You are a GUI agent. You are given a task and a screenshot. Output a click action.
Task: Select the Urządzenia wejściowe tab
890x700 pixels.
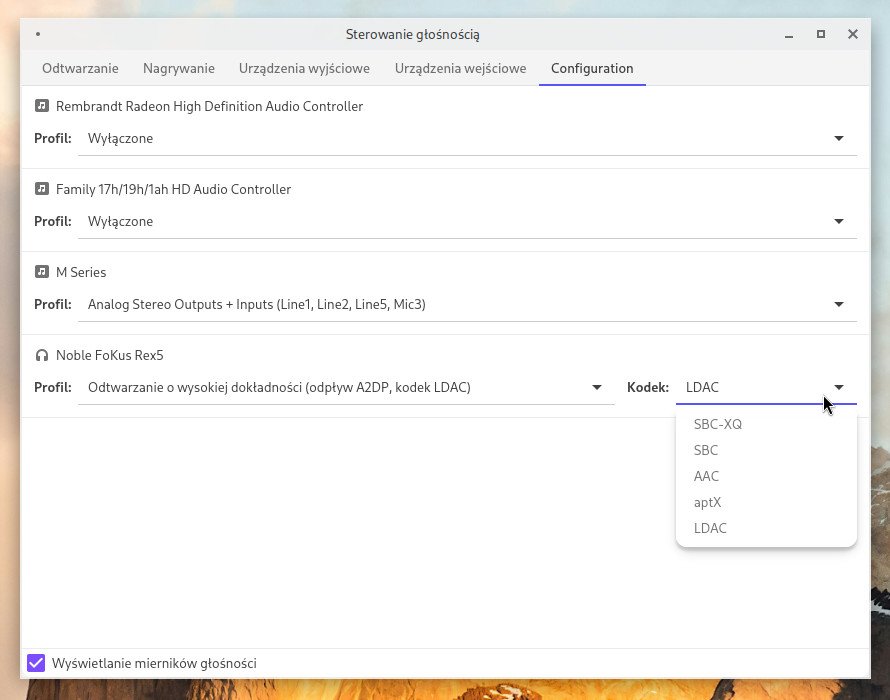[x=460, y=68]
